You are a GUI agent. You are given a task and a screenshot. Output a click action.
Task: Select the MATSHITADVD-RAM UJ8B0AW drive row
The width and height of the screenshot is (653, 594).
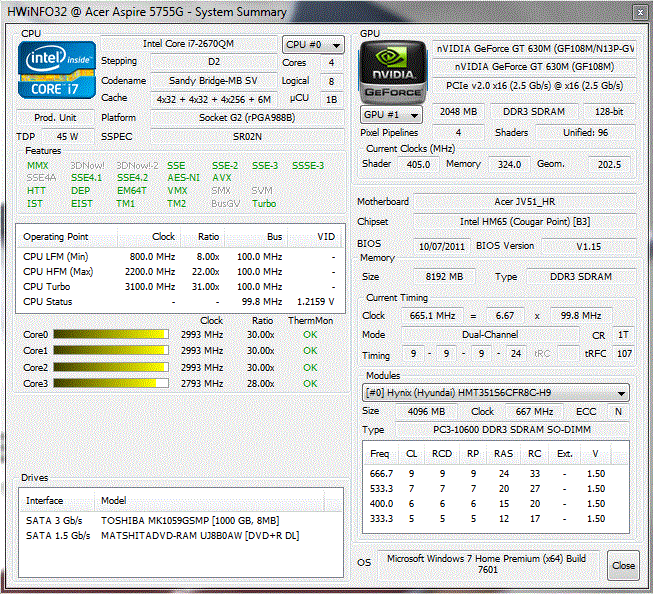click(x=180, y=536)
